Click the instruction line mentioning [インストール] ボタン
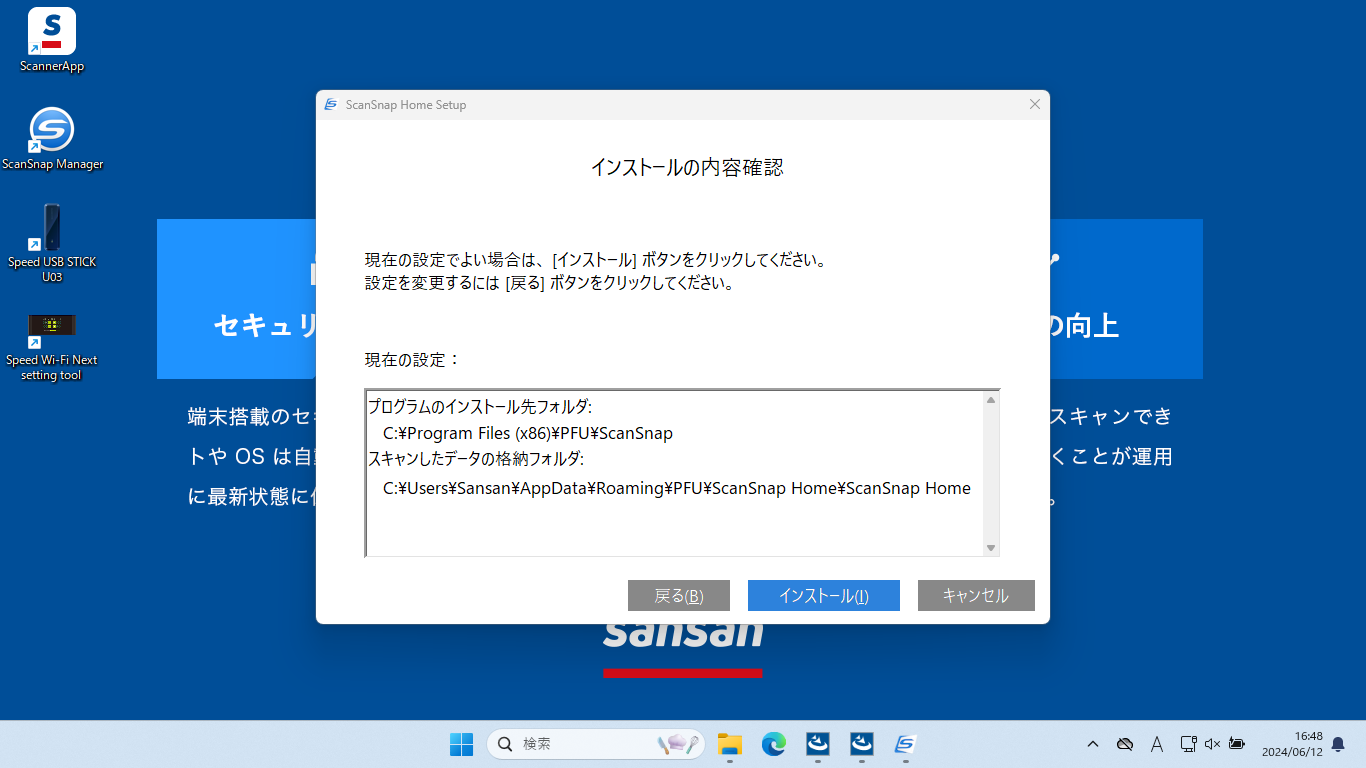Image resolution: width=1366 pixels, height=768 pixels. (595, 261)
